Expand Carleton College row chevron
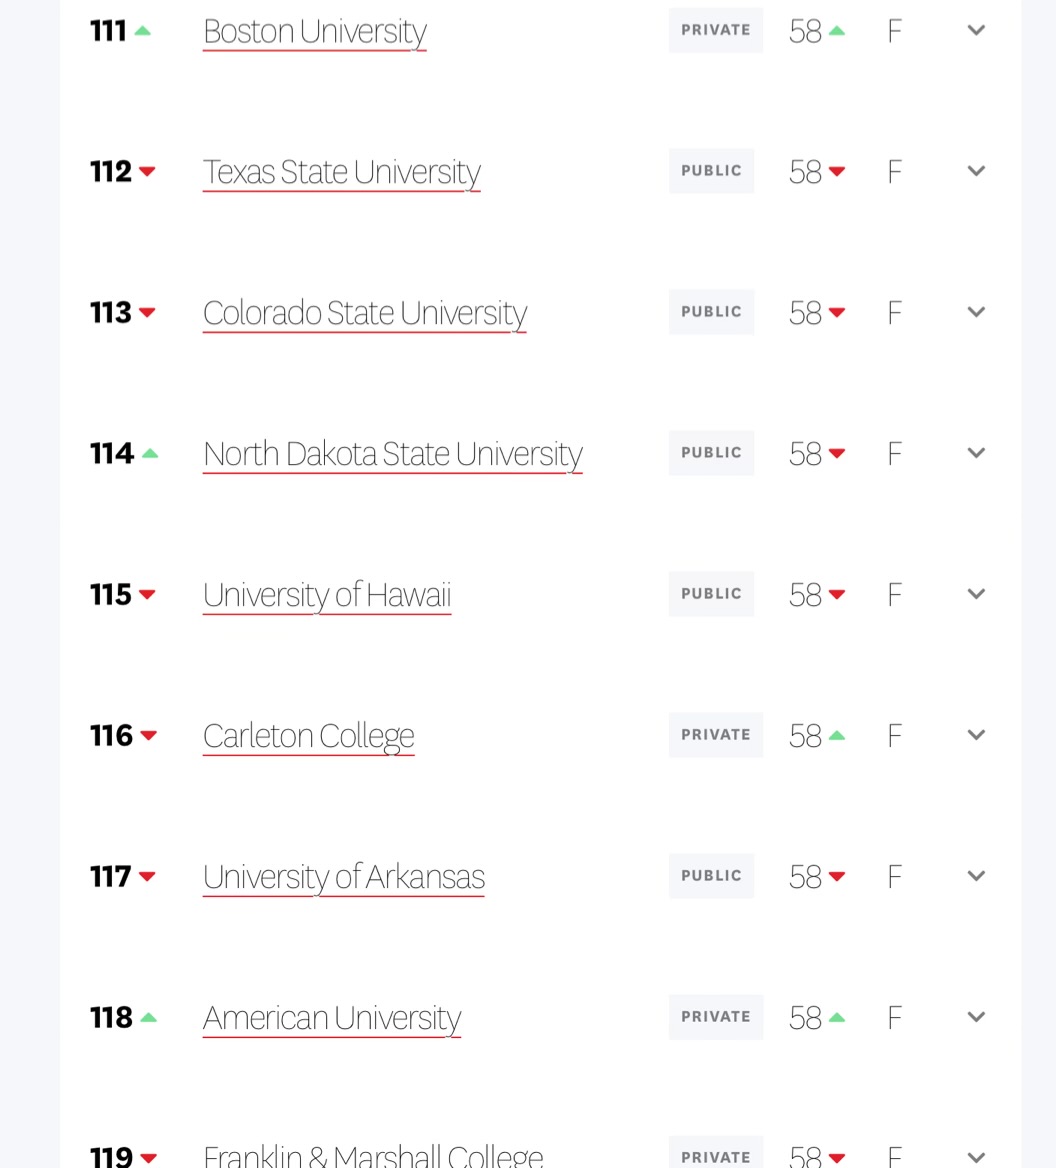Image resolution: width=1056 pixels, height=1168 pixels. click(976, 735)
